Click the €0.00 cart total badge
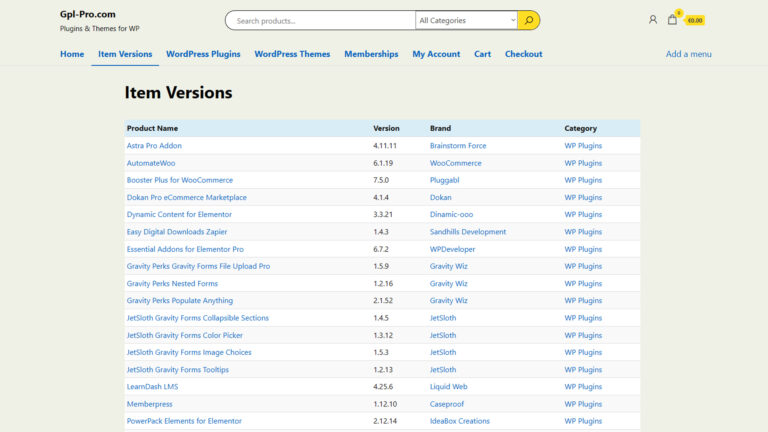Image resolution: width=768 pixels, height=432 pixels. 694,20
